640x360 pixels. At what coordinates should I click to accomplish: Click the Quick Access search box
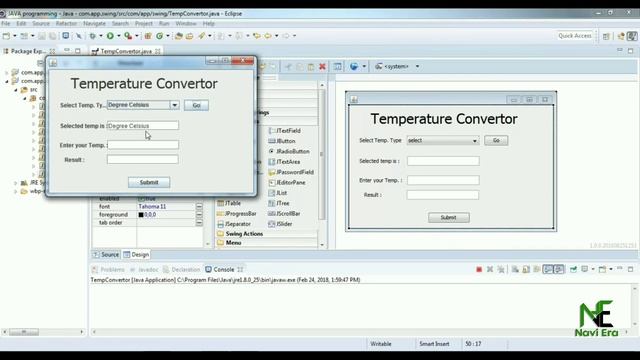pyautogui.click(x=575, y=36)
